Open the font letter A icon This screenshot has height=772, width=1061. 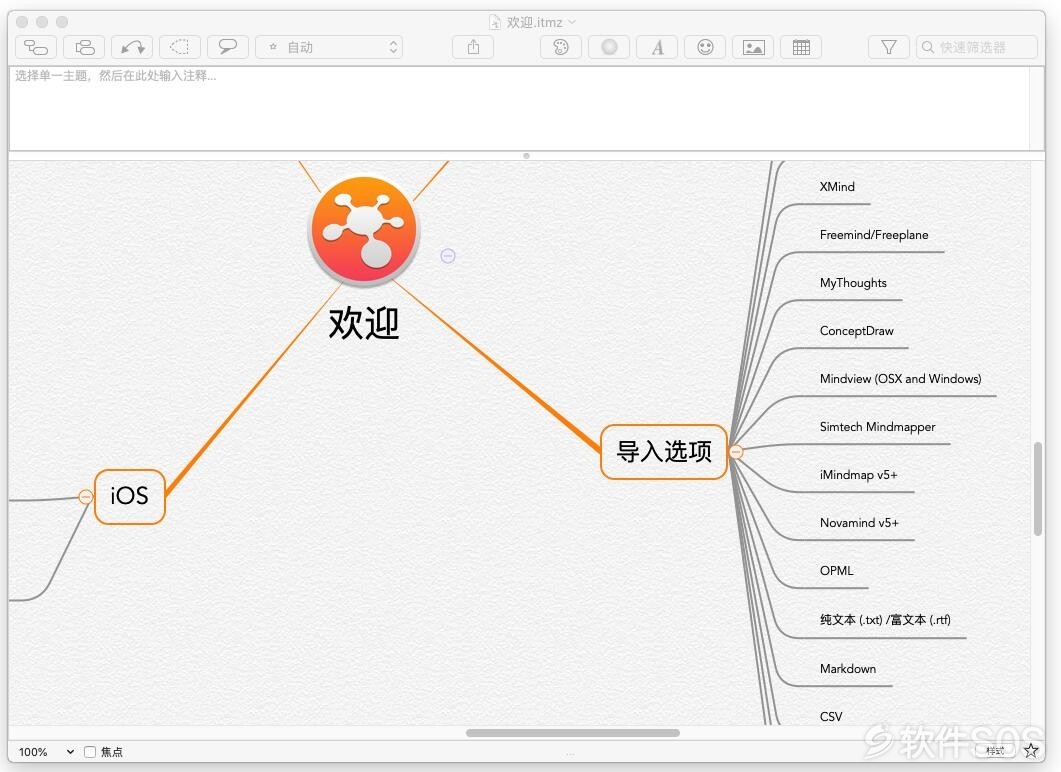coord(657,47)
